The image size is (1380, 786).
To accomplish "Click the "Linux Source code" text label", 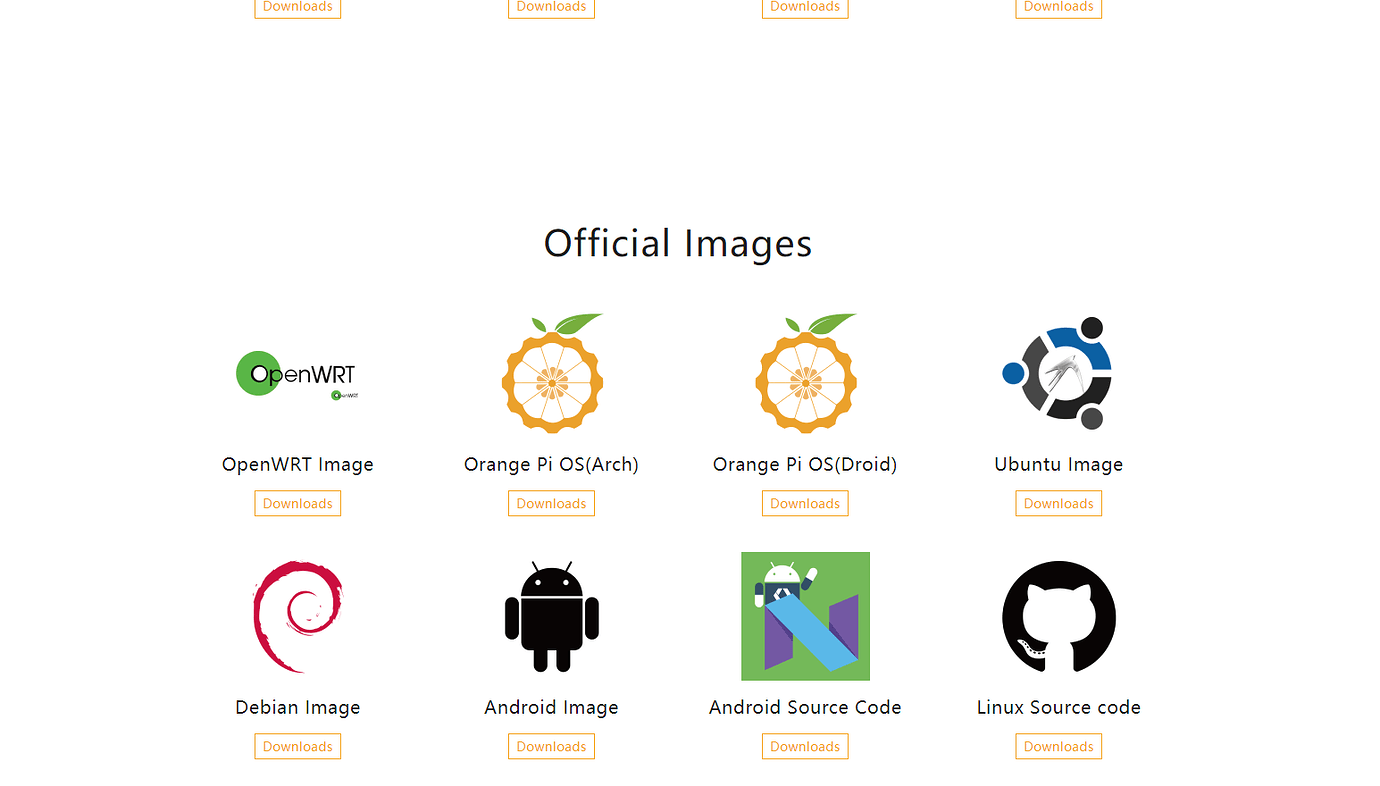I will pos(1058,707).
